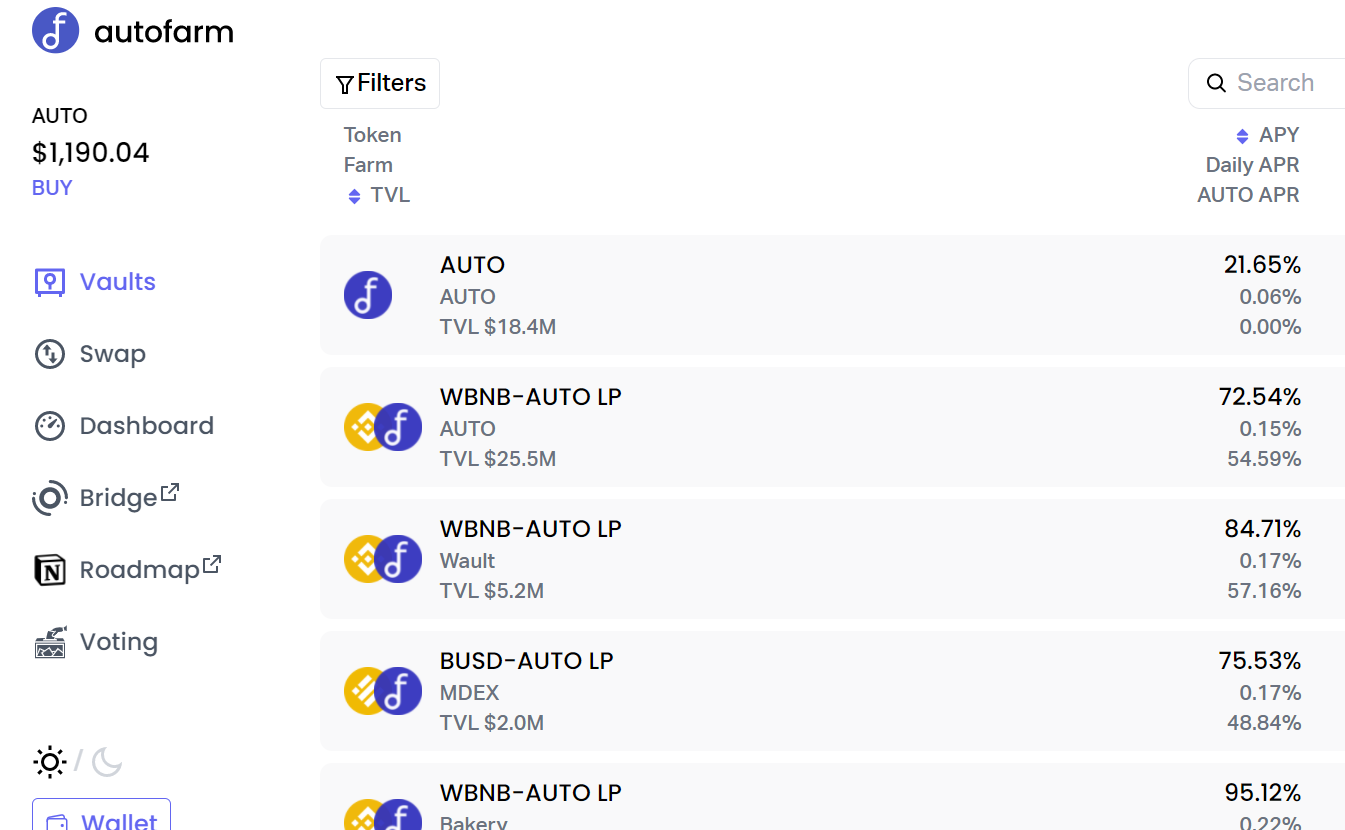1345x830 pixels.
Task: Click the magnifier icon in search box
Action: [x=1216, y=83]
